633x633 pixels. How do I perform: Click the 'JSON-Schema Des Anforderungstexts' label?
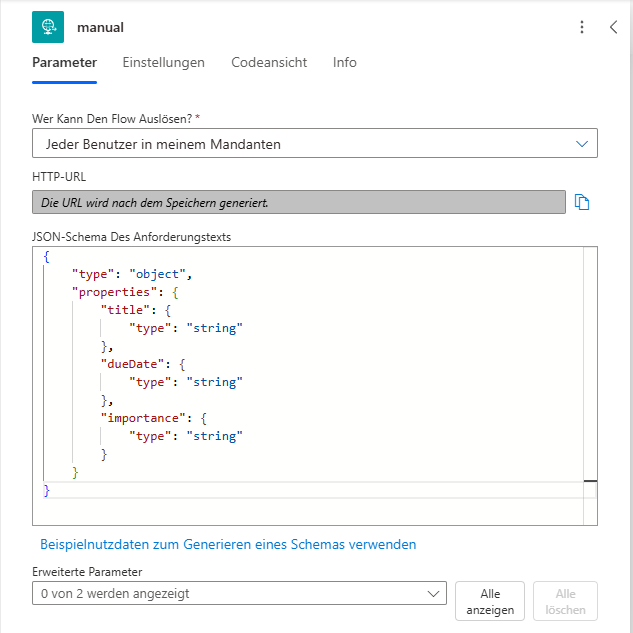(x=132, y=237)
